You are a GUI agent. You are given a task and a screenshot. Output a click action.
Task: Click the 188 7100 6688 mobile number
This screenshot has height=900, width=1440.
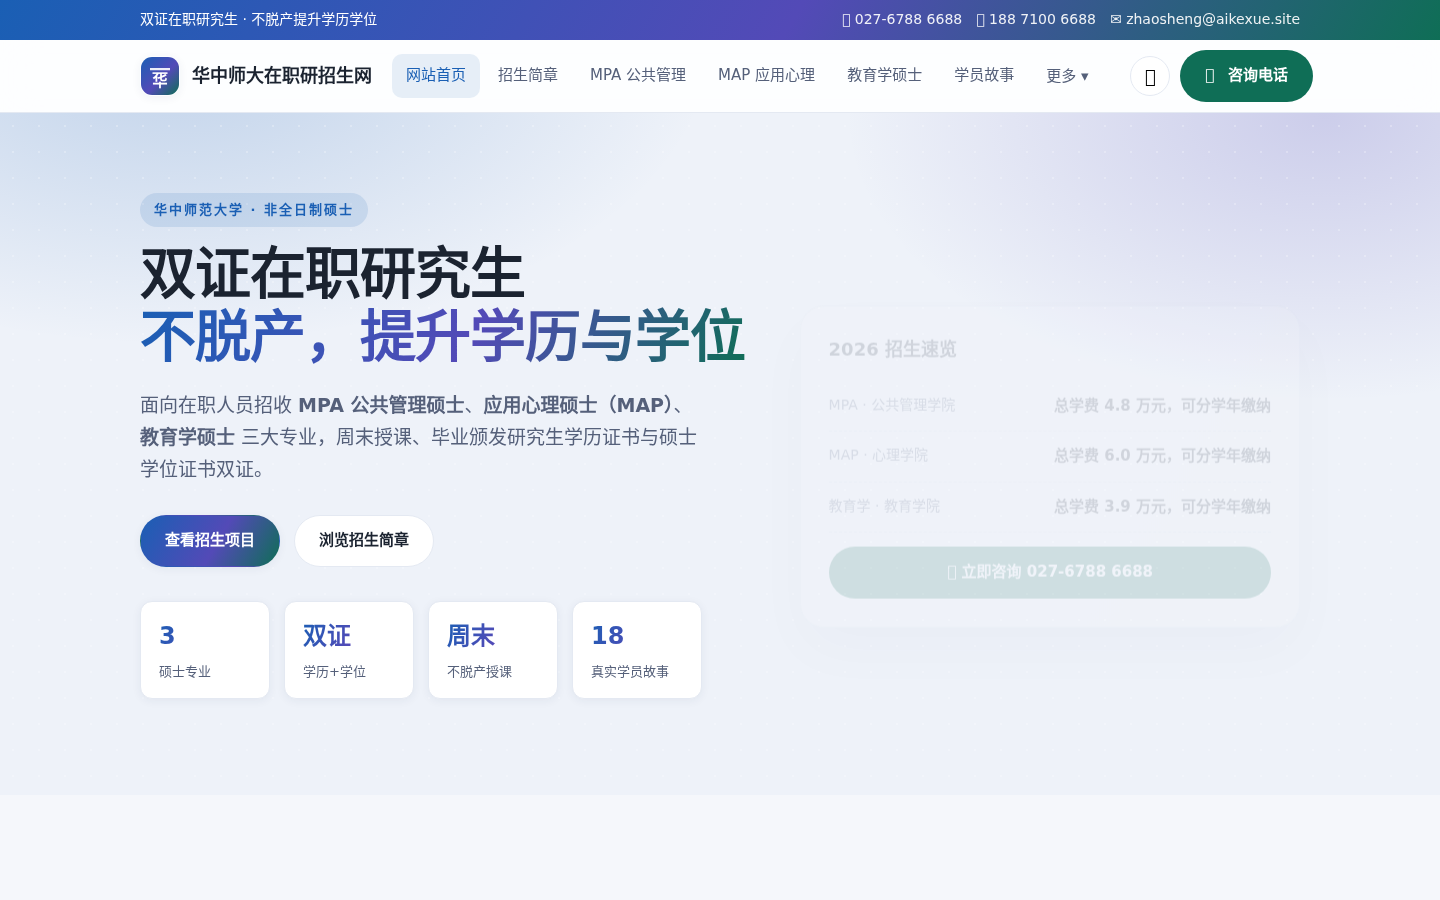pyautogui.click(x=1036, y=19)
